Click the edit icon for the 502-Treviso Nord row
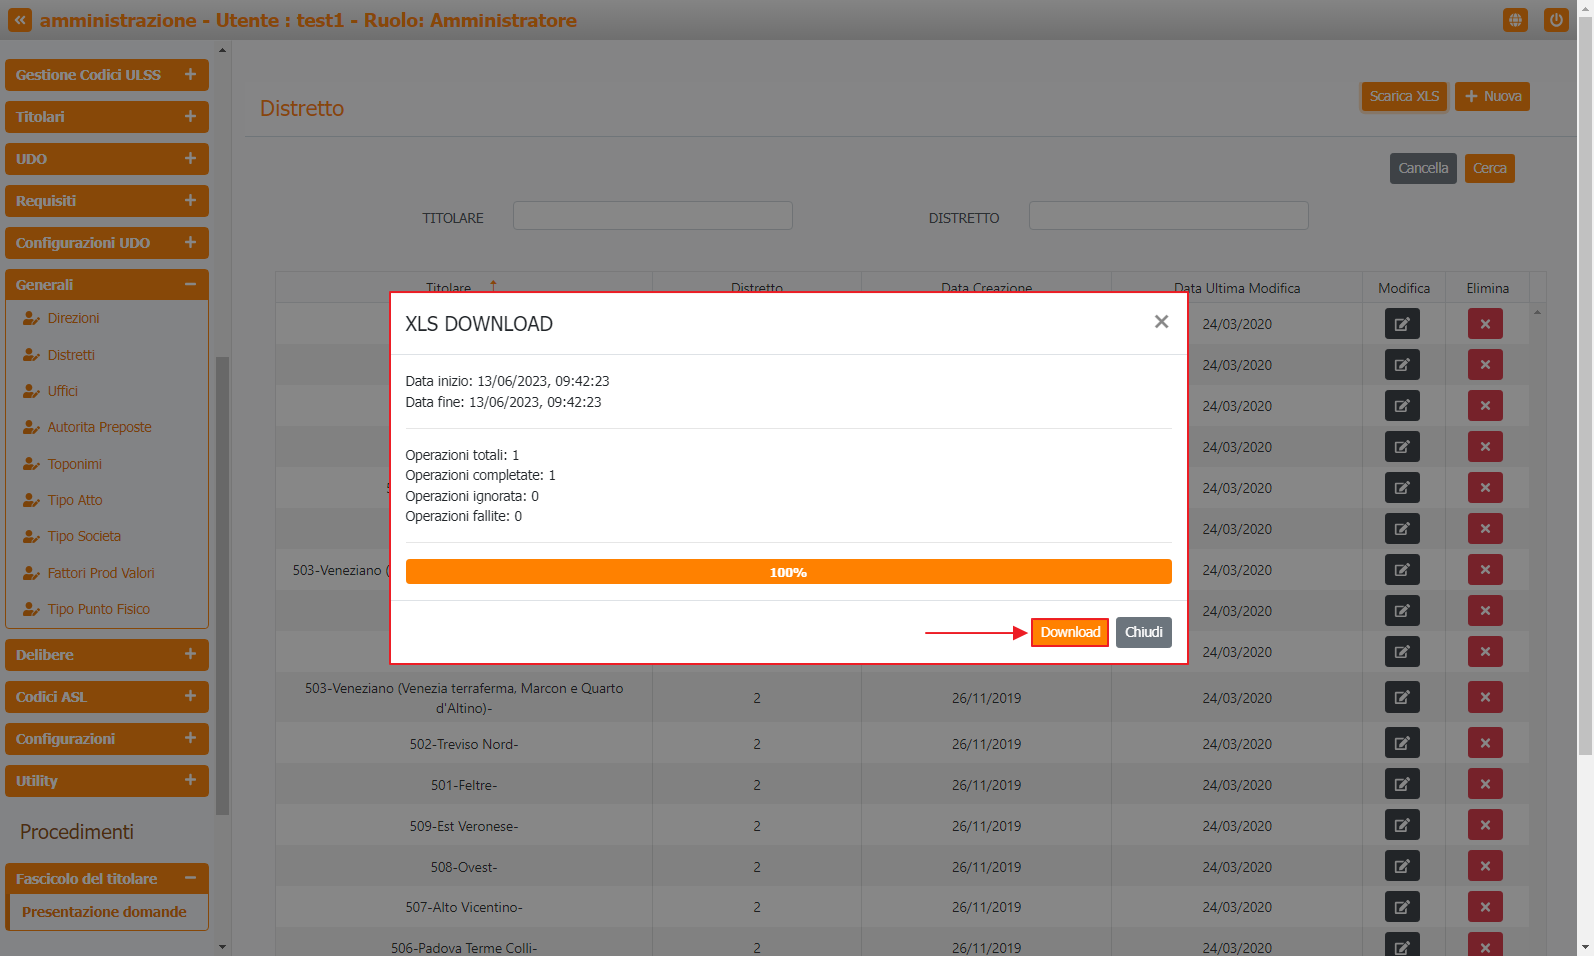 click(1402, 743)
